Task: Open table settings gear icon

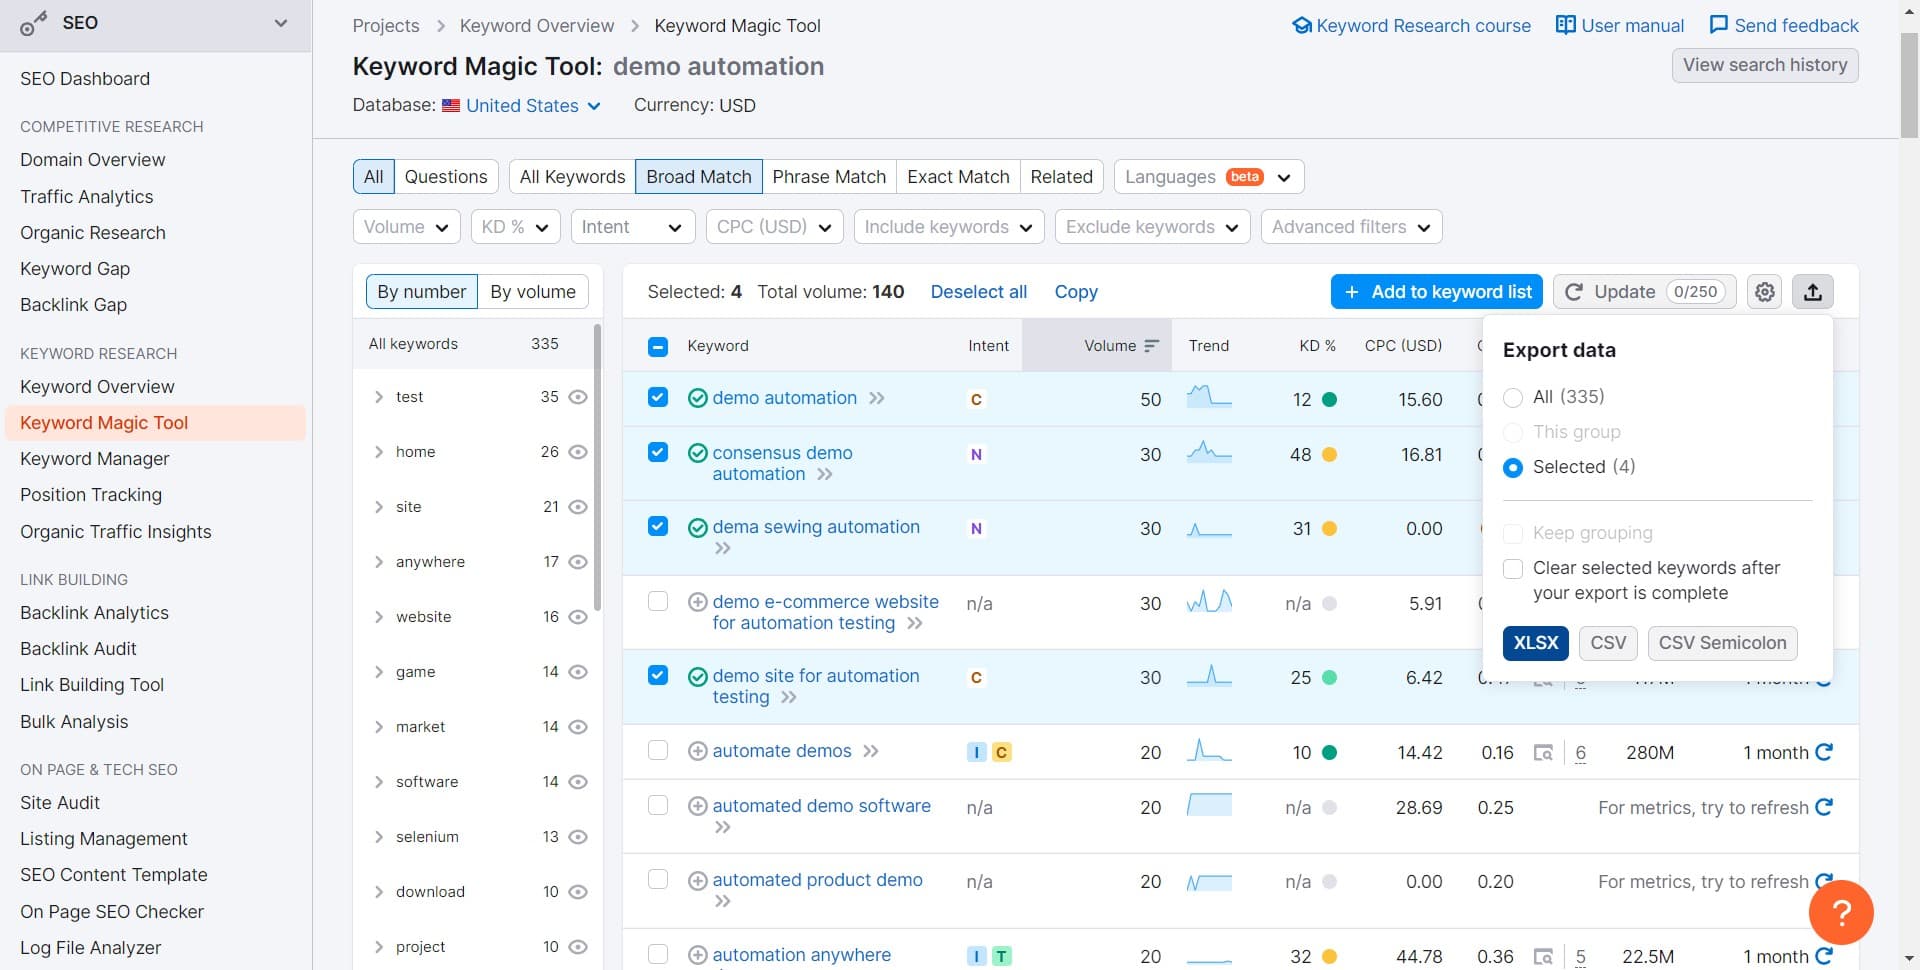Action: tap(1765, 292)
